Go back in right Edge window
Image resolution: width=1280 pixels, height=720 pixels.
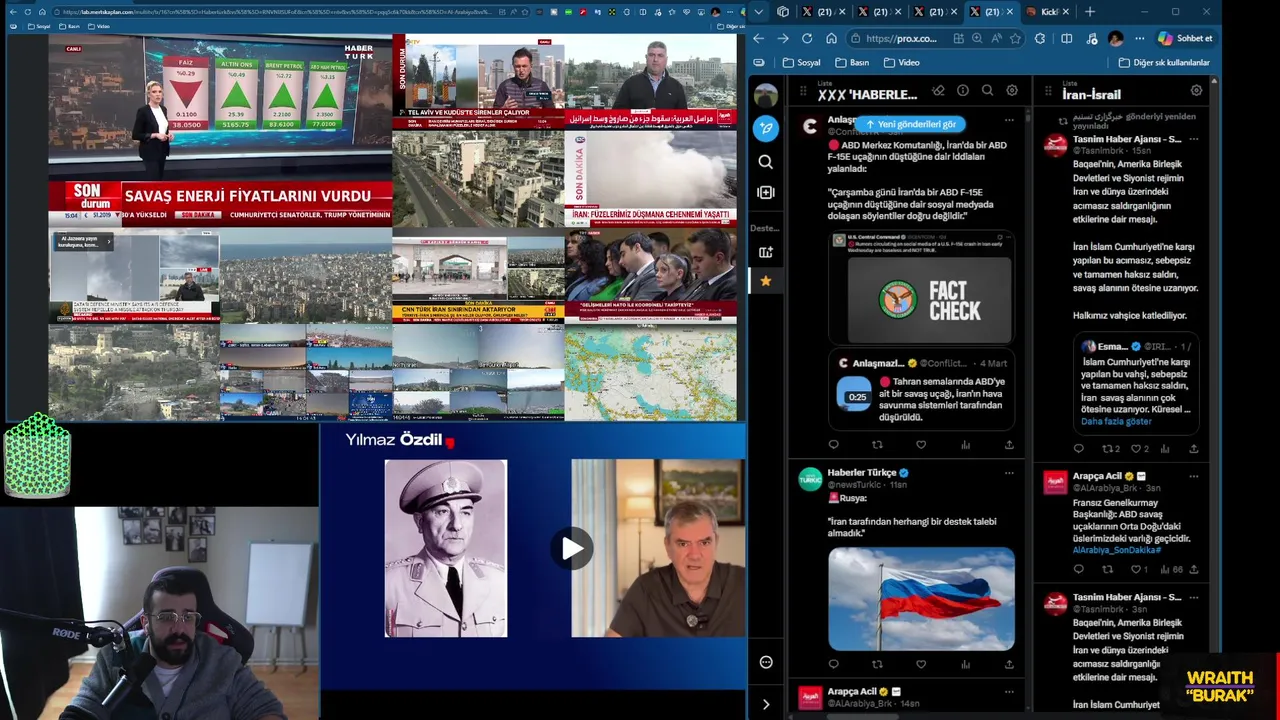(759, 38)
